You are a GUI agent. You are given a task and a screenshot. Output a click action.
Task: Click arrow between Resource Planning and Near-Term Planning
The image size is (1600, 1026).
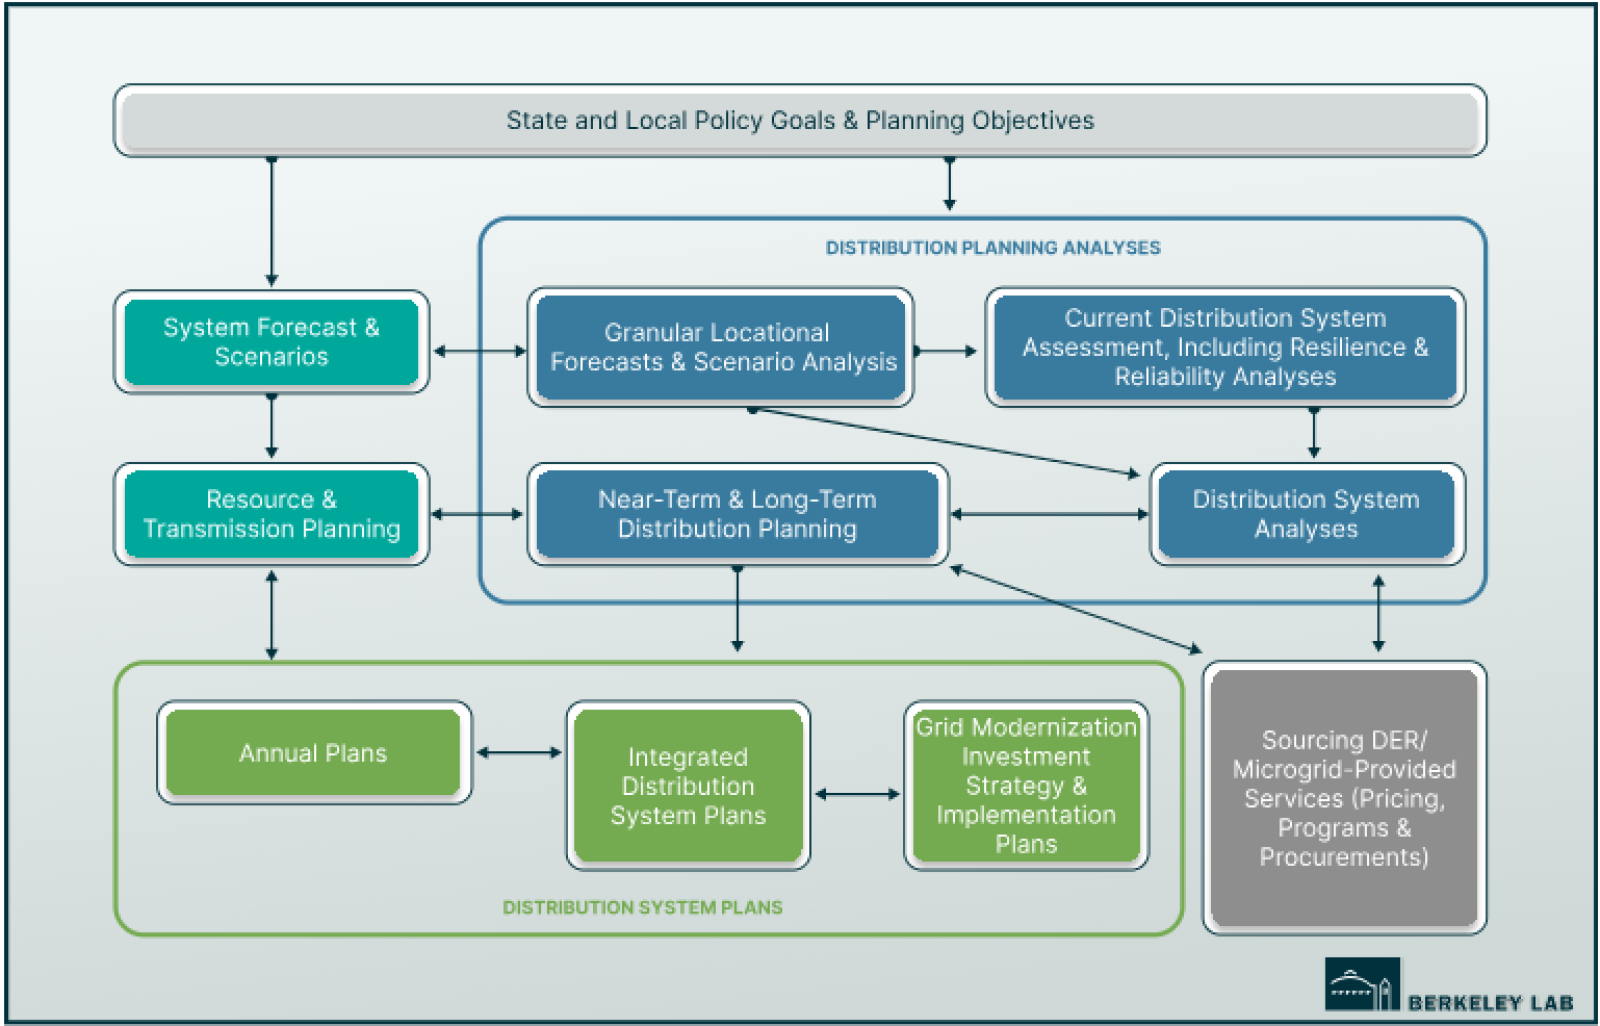[x=478, y=514]
